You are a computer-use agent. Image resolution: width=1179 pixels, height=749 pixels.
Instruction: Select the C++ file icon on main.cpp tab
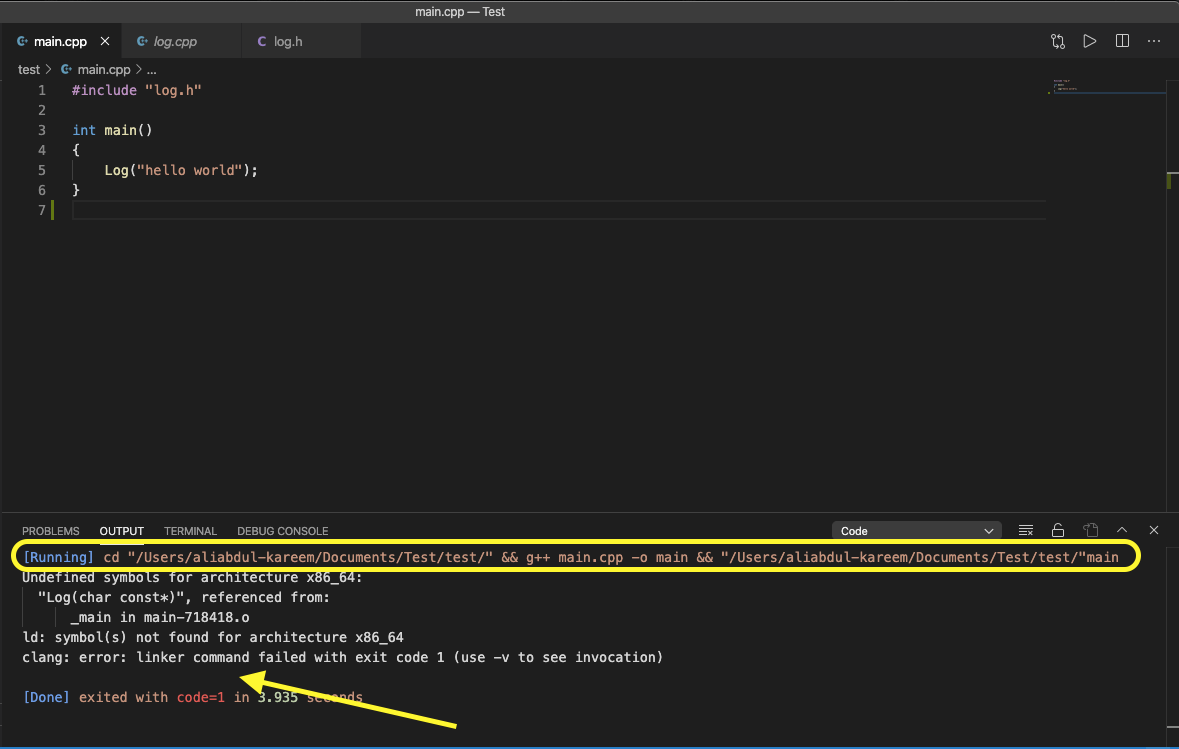pos(22,41)
